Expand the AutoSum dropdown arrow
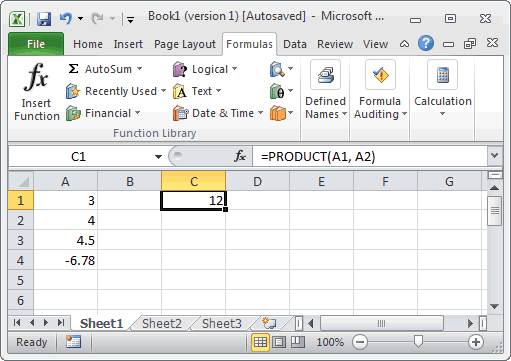Screen dimensions: 511x361 tap(139, 69)
